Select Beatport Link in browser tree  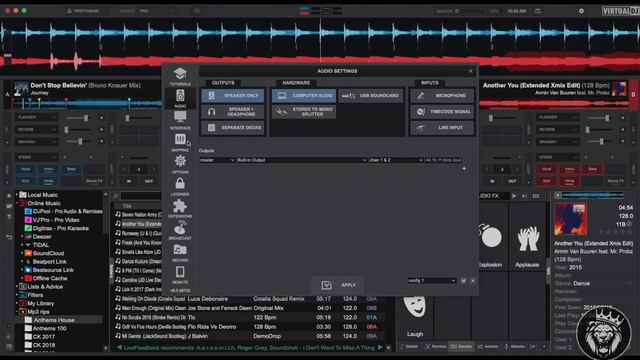(x=49, y=262)
